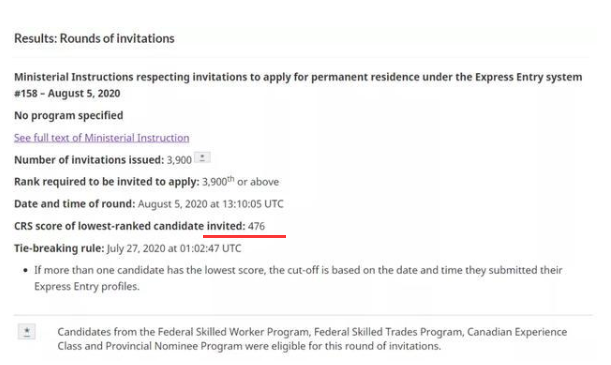Click the 3,900th or above rank value
The height and width of the screenshot is (365, 611).
tap(240, 182)
